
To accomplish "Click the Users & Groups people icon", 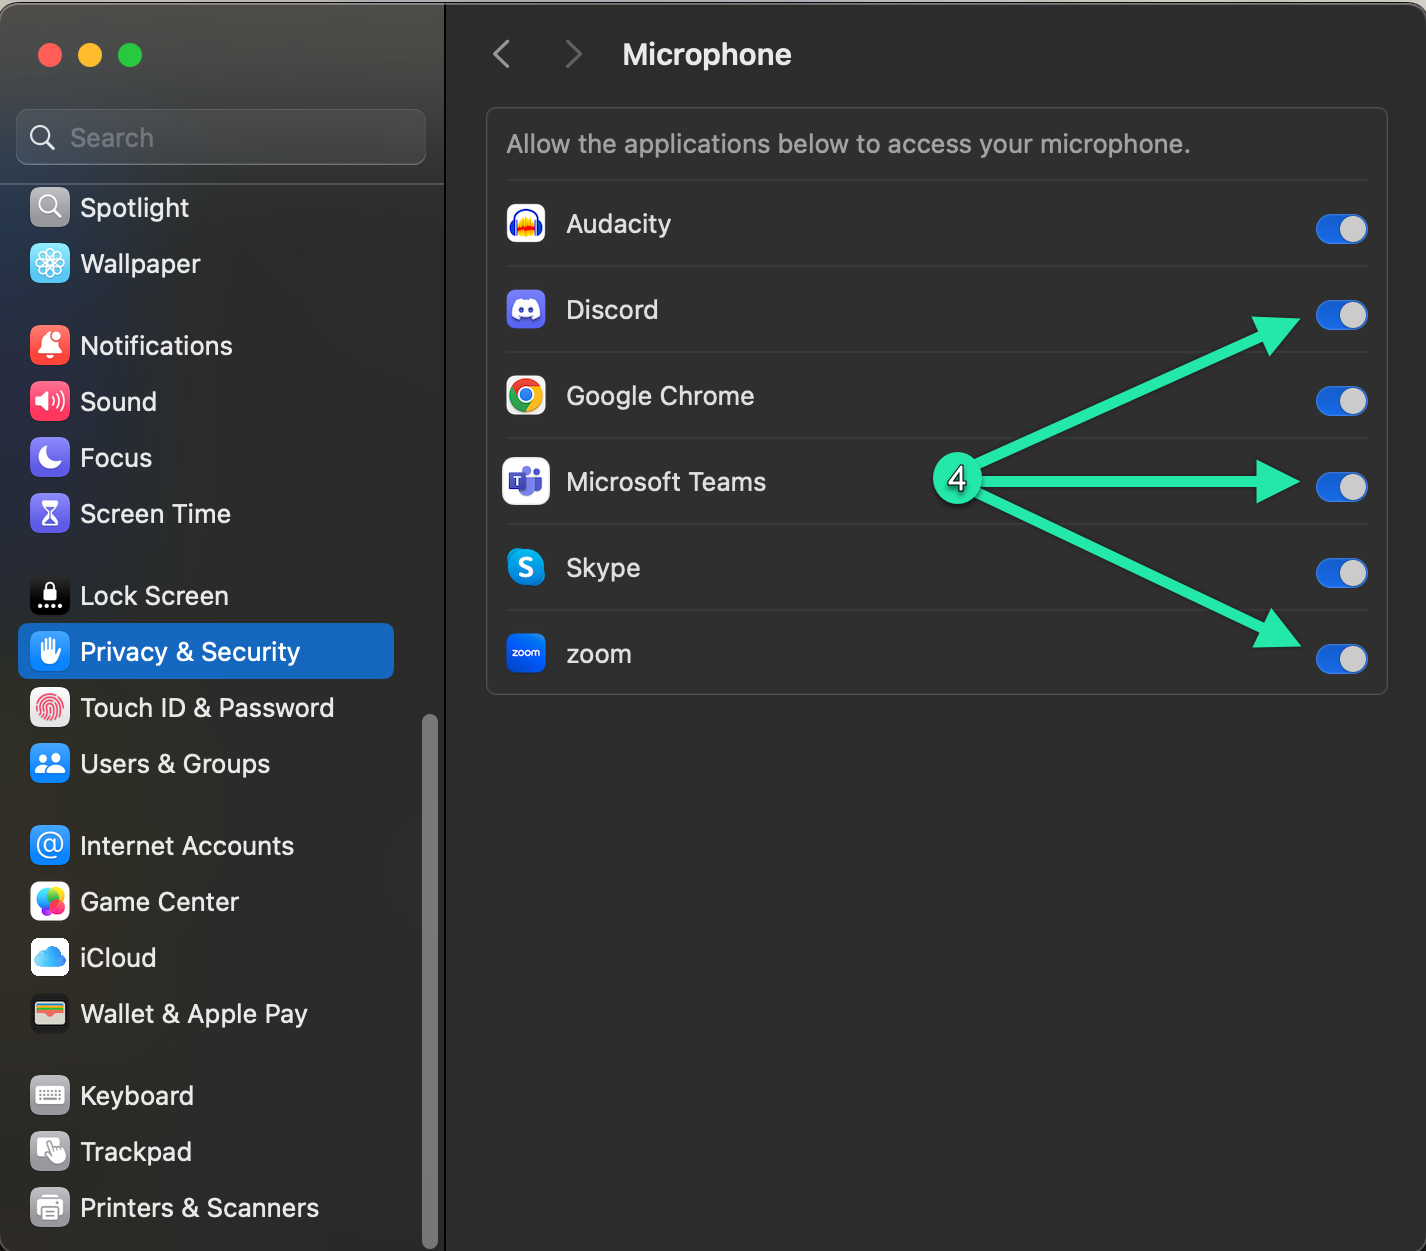I will [50, 764].
